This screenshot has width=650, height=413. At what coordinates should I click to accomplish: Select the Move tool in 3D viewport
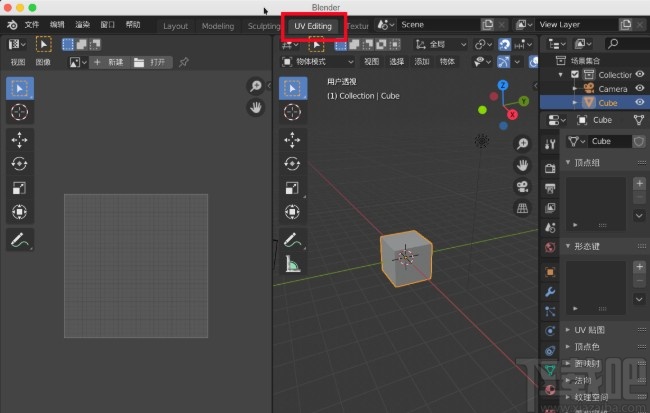point(292,139)
